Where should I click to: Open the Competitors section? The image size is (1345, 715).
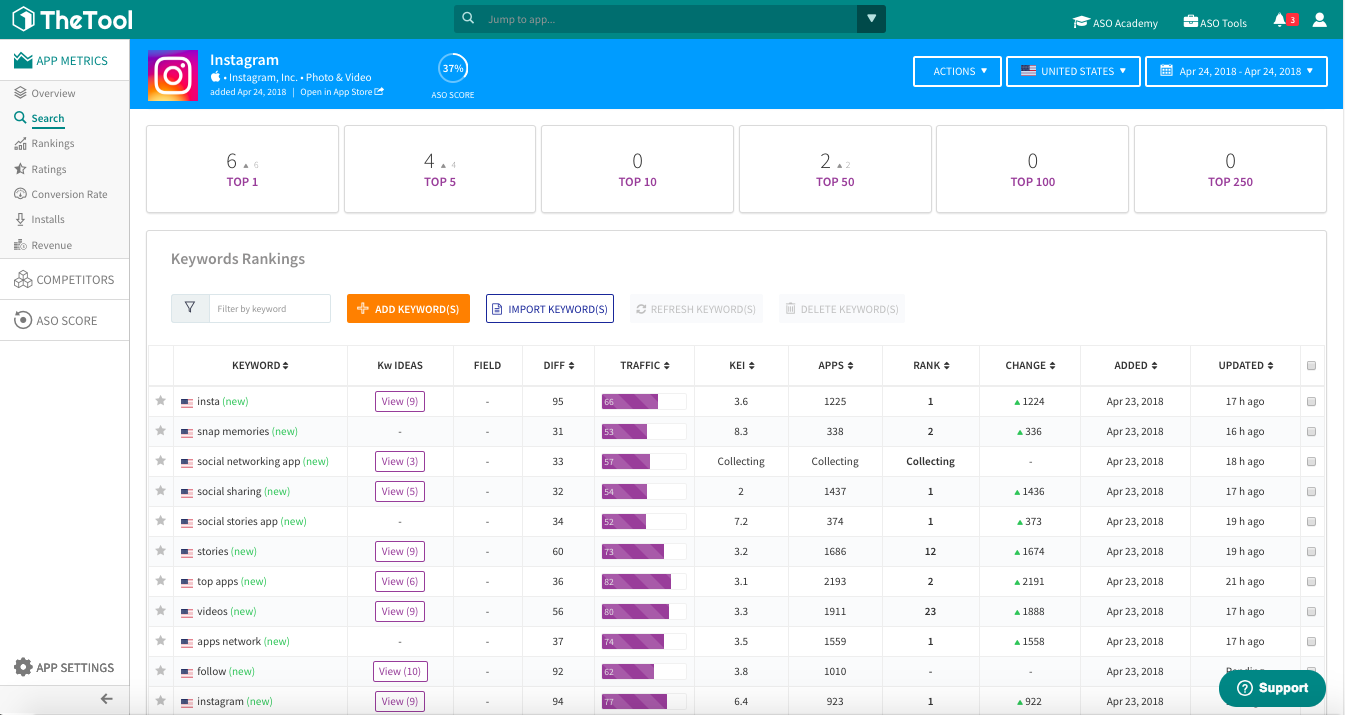[64, 280]
